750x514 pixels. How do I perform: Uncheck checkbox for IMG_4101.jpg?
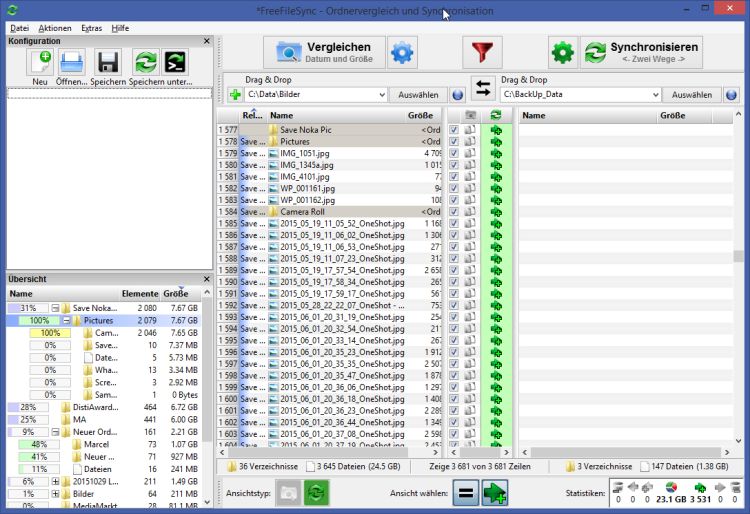[454, 176]
